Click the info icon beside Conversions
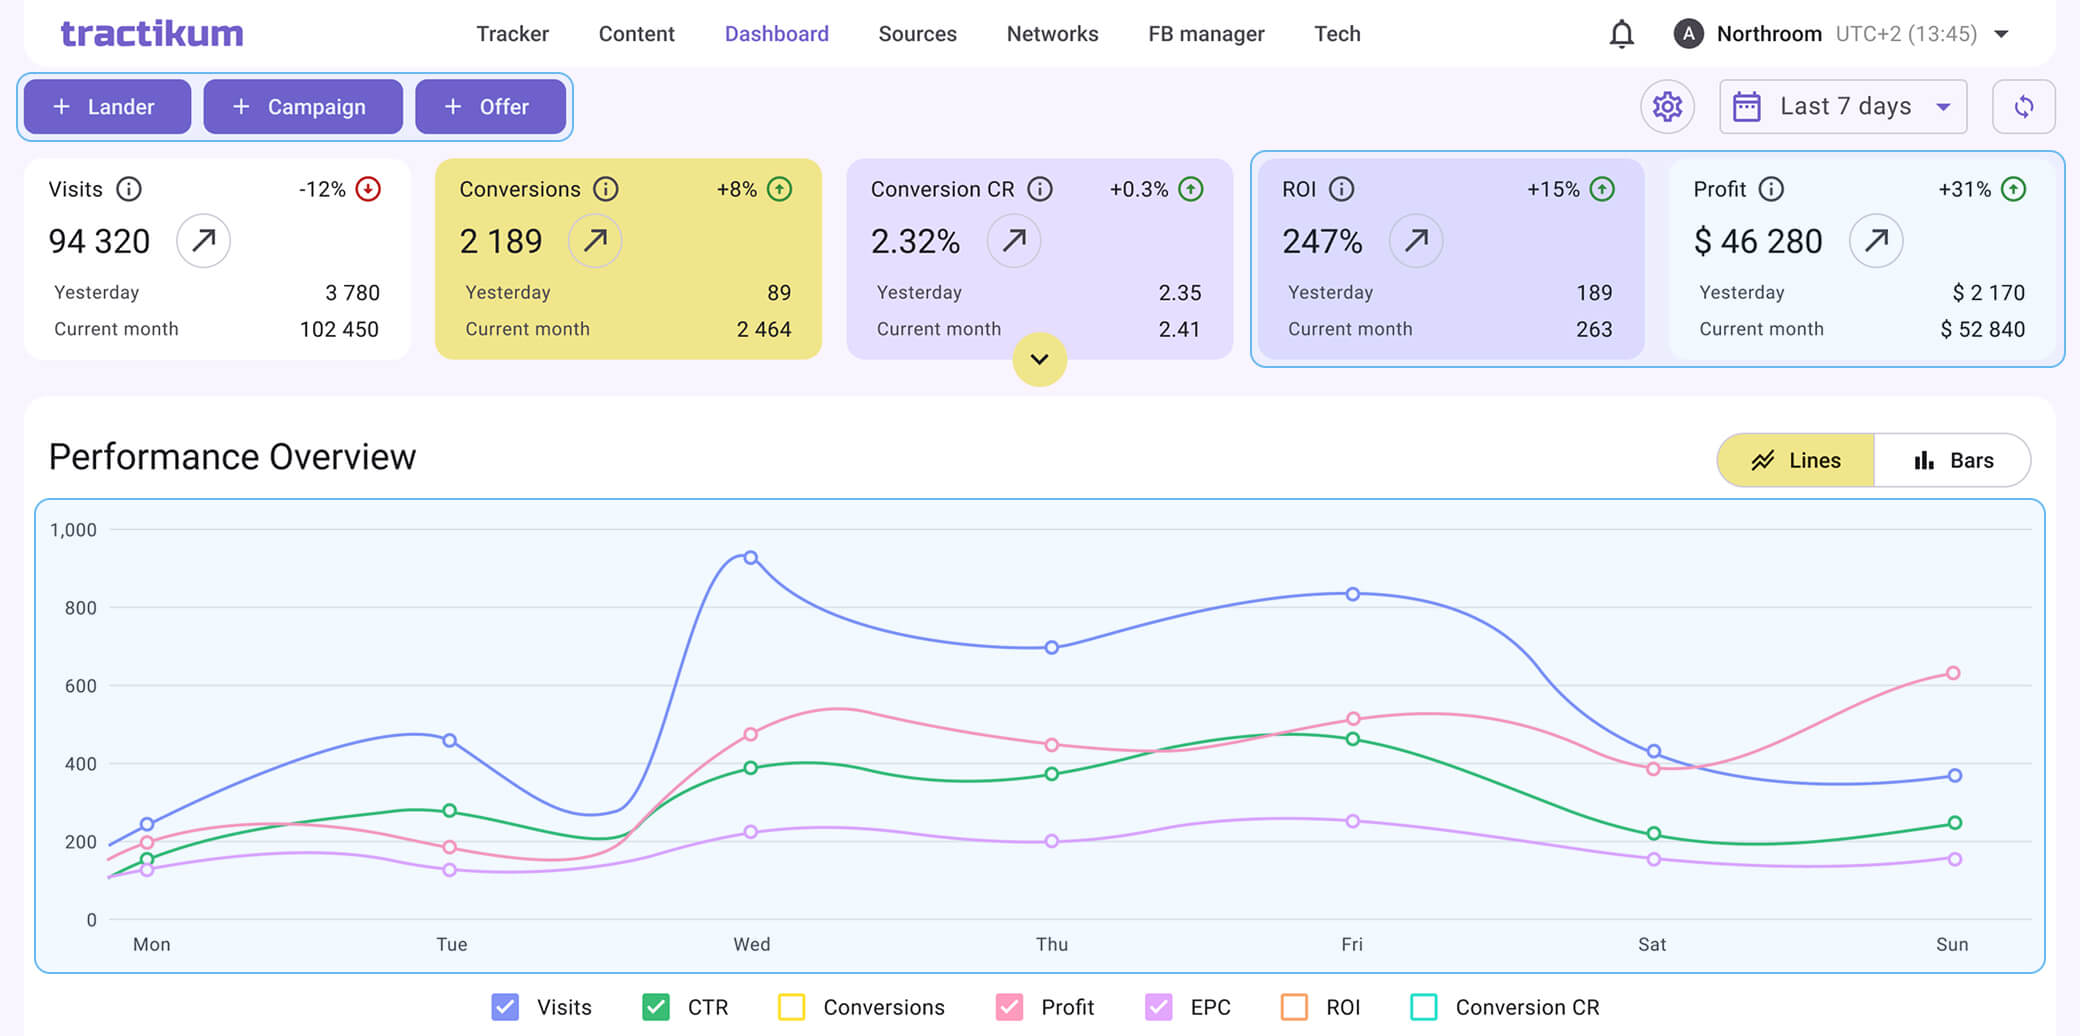The image size is (2080, 1036). [606, 189]
